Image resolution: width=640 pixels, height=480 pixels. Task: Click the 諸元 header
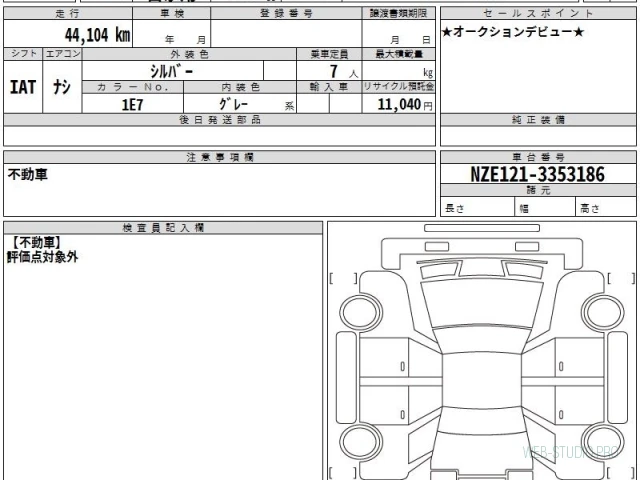pos(538,190)
